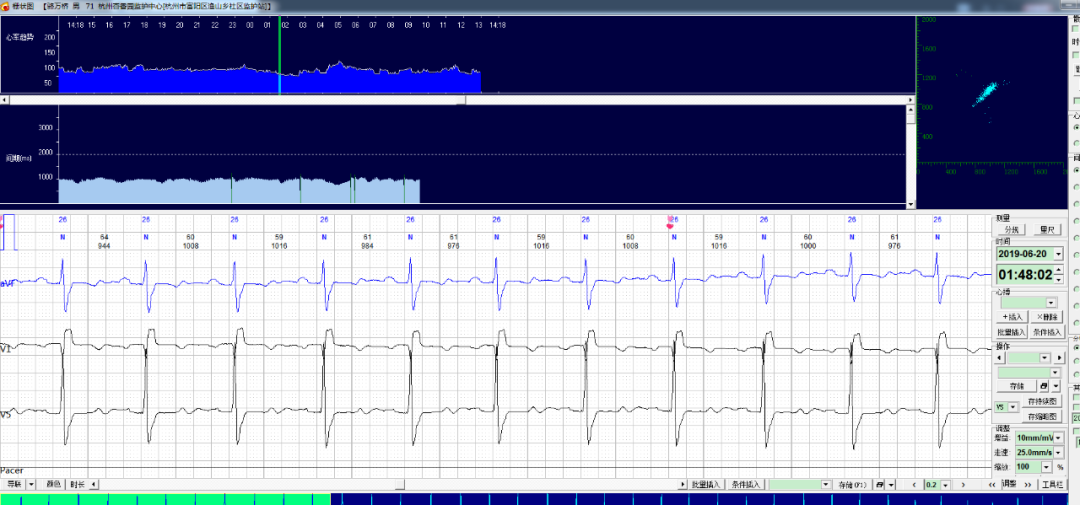This screenshot has height=505, width=1080.
Task: Expand the date 2019-06-20 dropdown
Action: [1060, 254]
